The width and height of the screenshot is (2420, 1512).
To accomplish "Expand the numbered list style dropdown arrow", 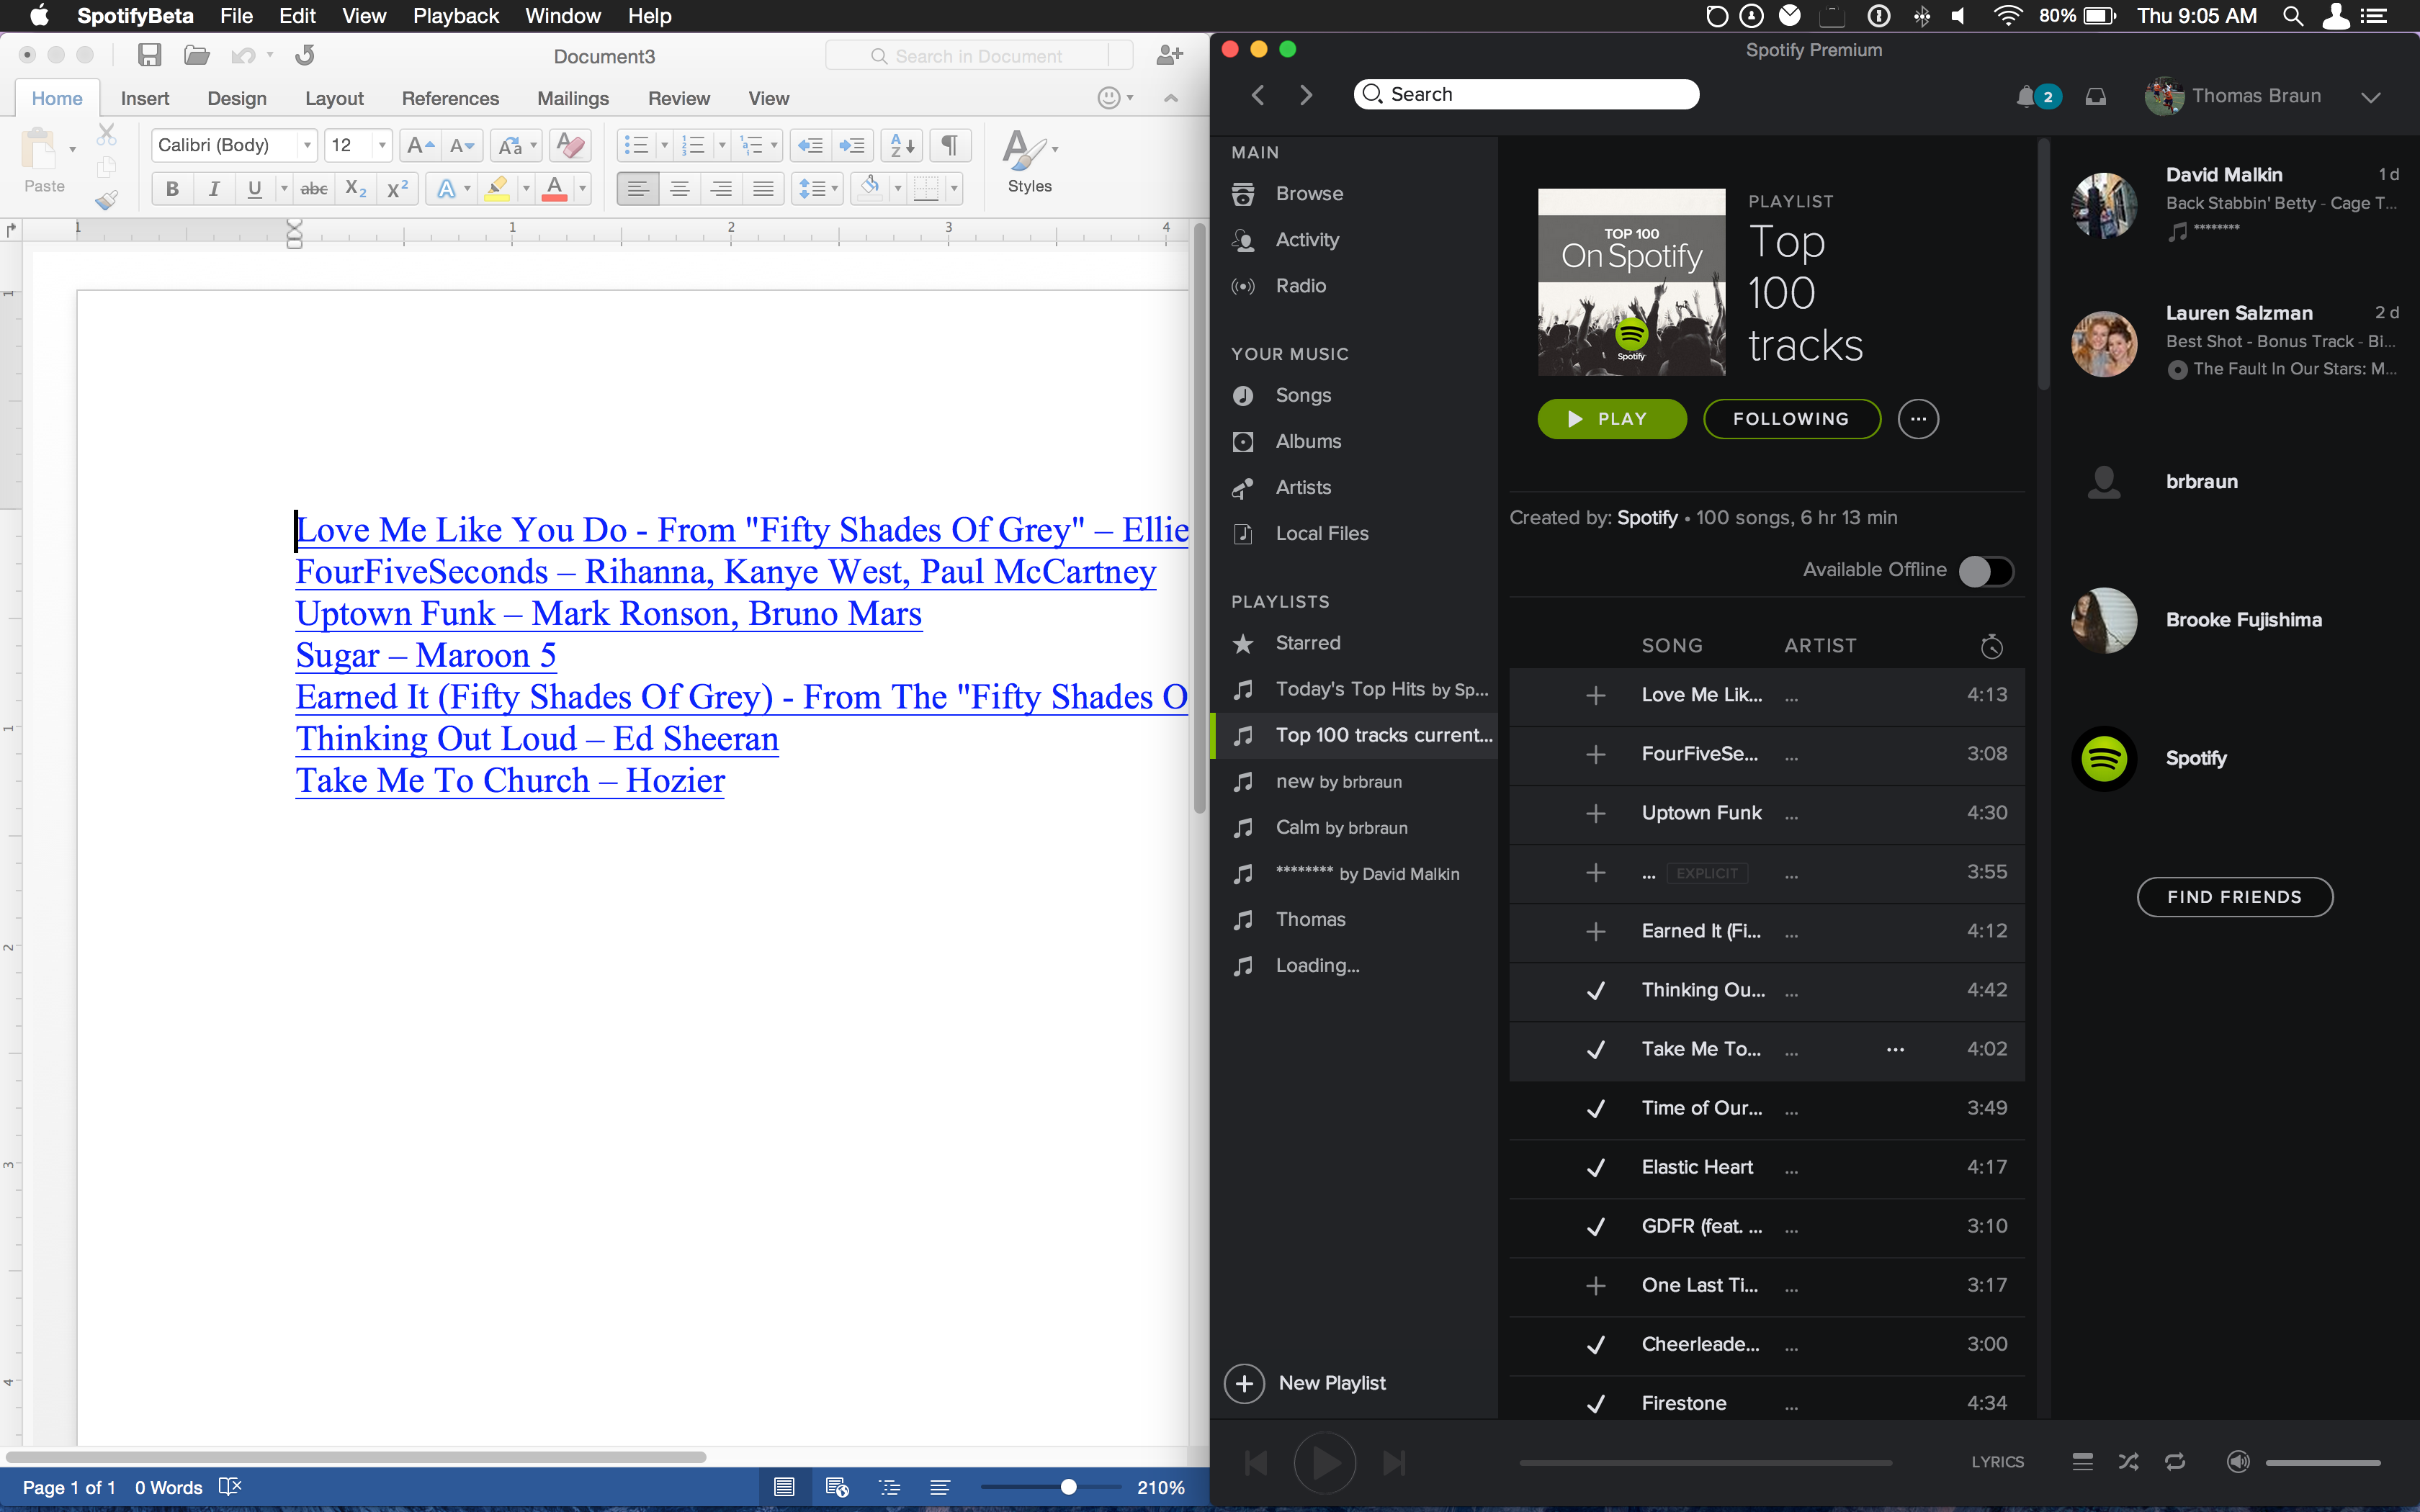I will pyautogui.click(x=721, y=146).
